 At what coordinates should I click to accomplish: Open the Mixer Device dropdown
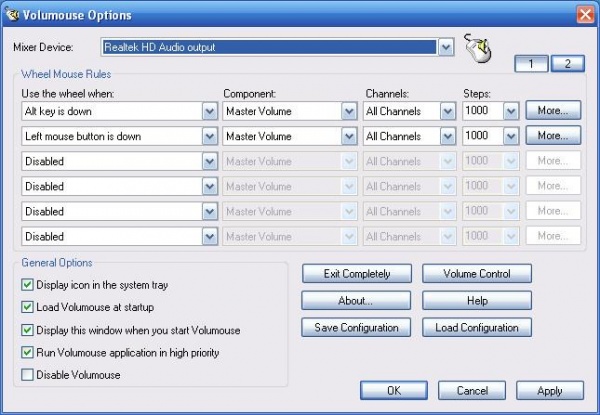(x=446, y=47)
